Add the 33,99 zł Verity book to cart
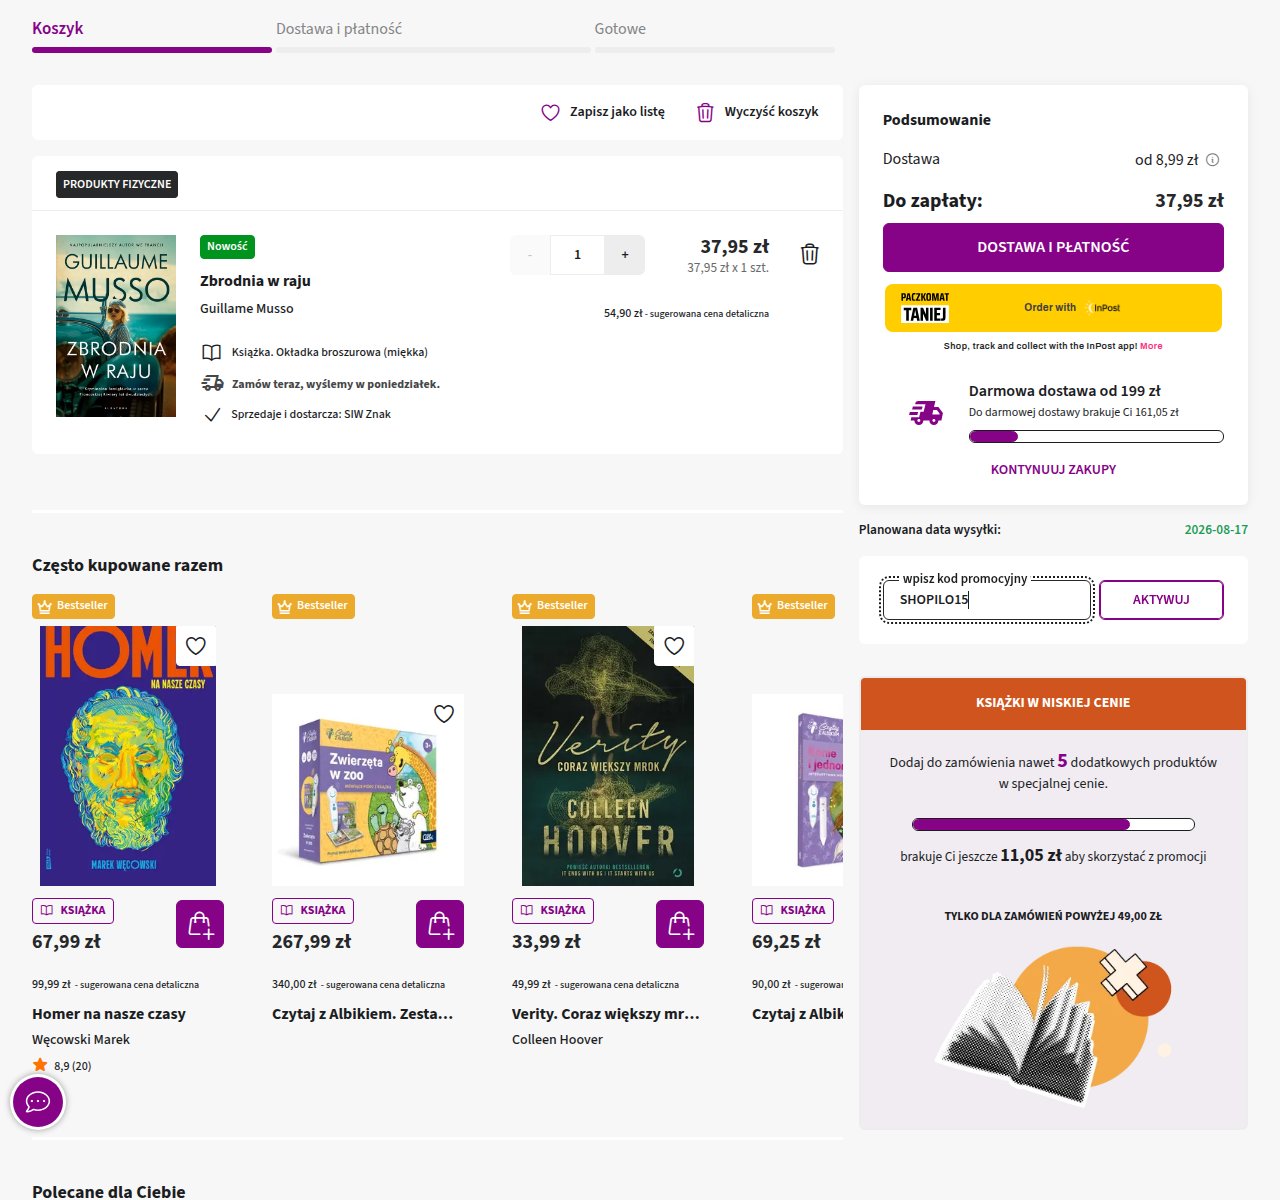 [x=680, y=924]
